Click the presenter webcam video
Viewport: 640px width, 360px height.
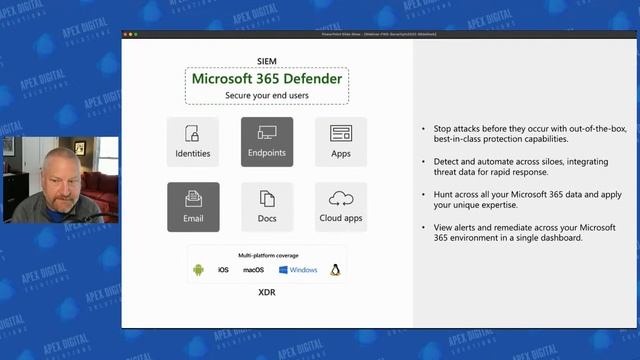(61, 180)
